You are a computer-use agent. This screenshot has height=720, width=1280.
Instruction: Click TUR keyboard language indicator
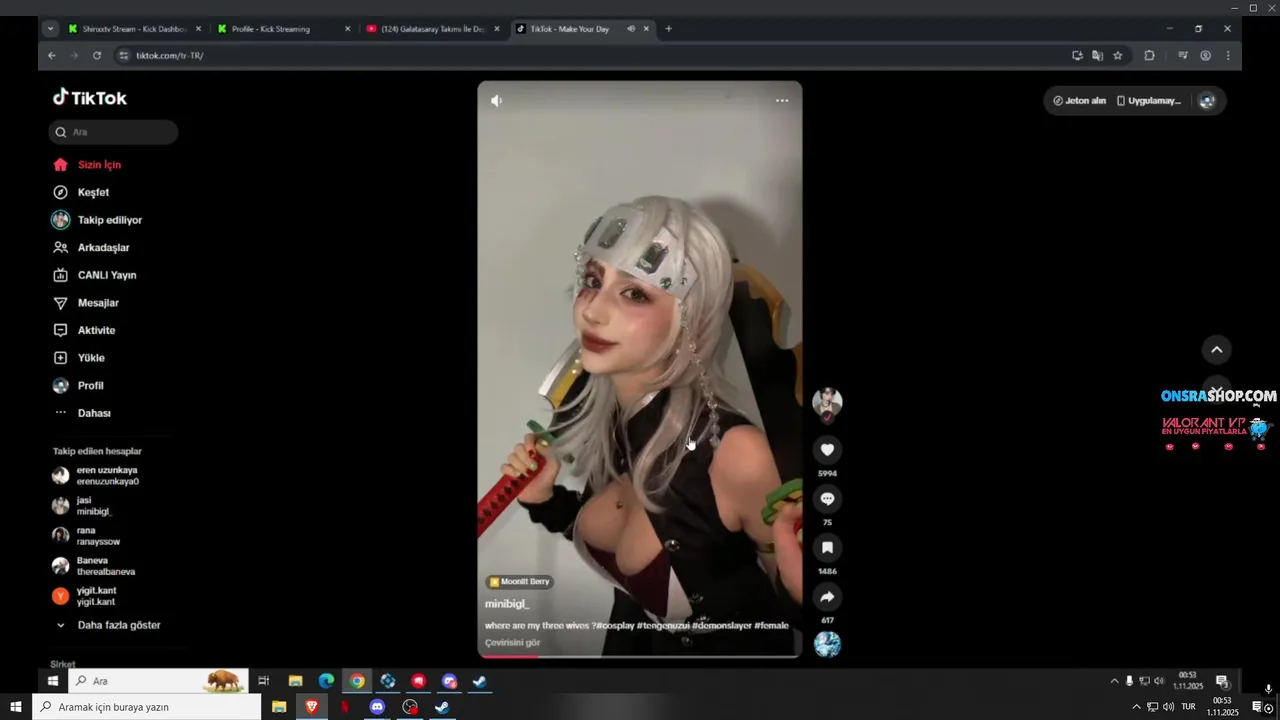[1189, 707]
